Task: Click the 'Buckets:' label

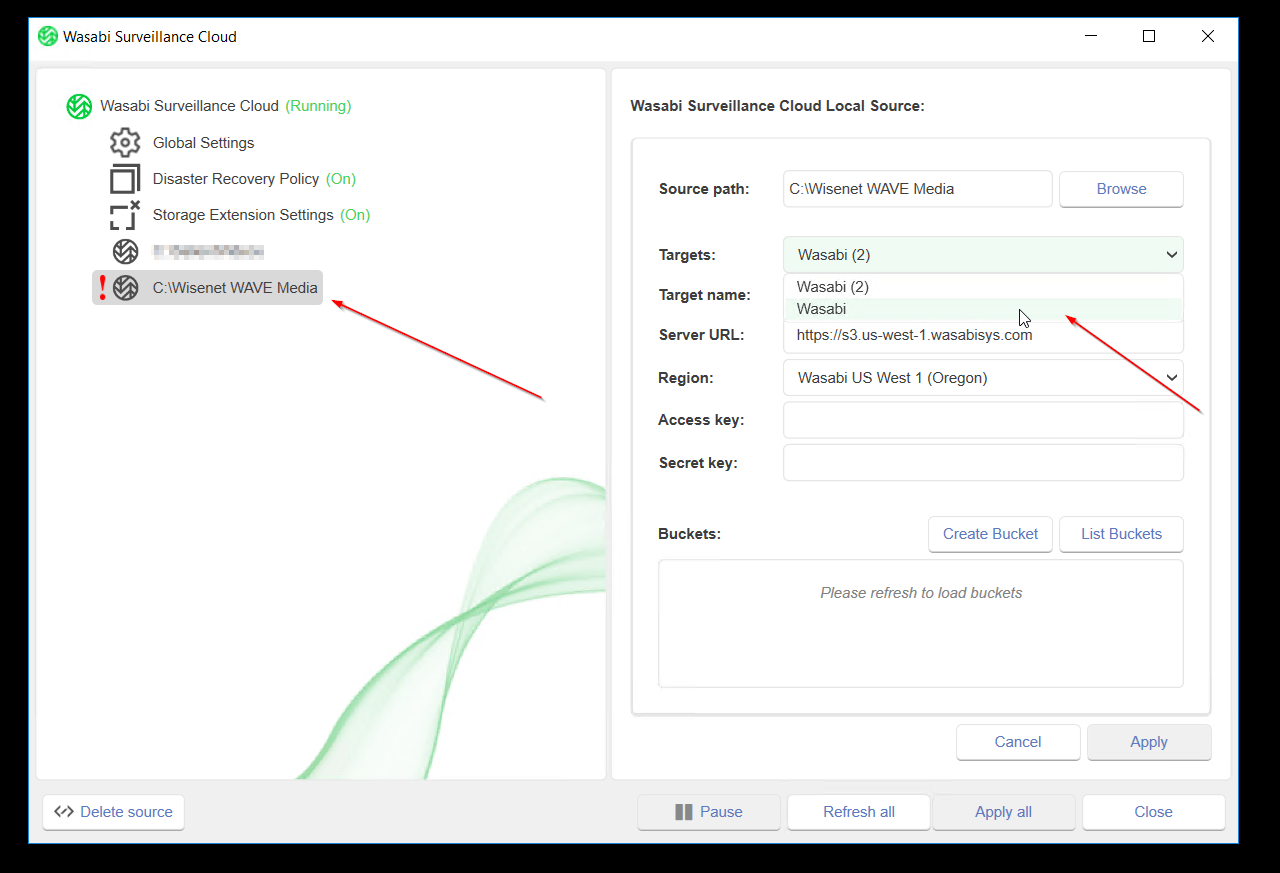Action: pos(690,534)
